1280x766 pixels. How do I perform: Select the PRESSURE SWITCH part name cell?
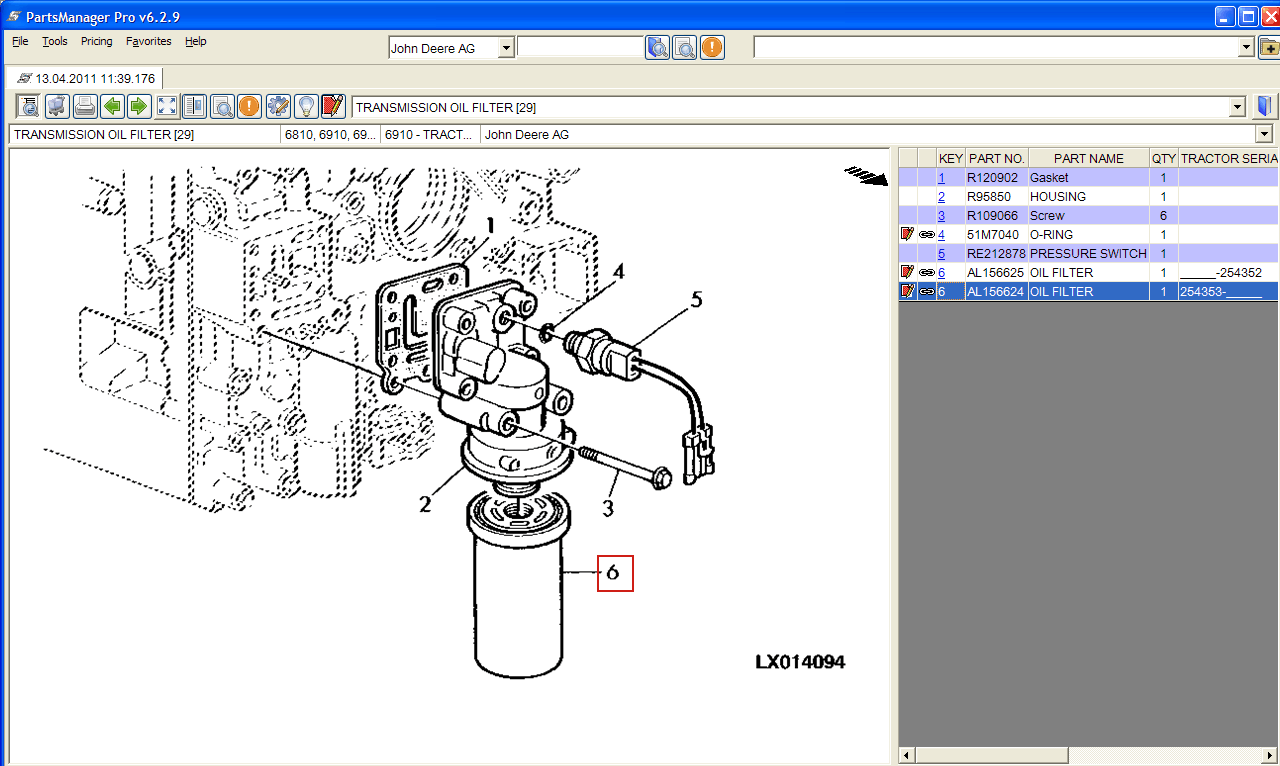click(1088, 253)
